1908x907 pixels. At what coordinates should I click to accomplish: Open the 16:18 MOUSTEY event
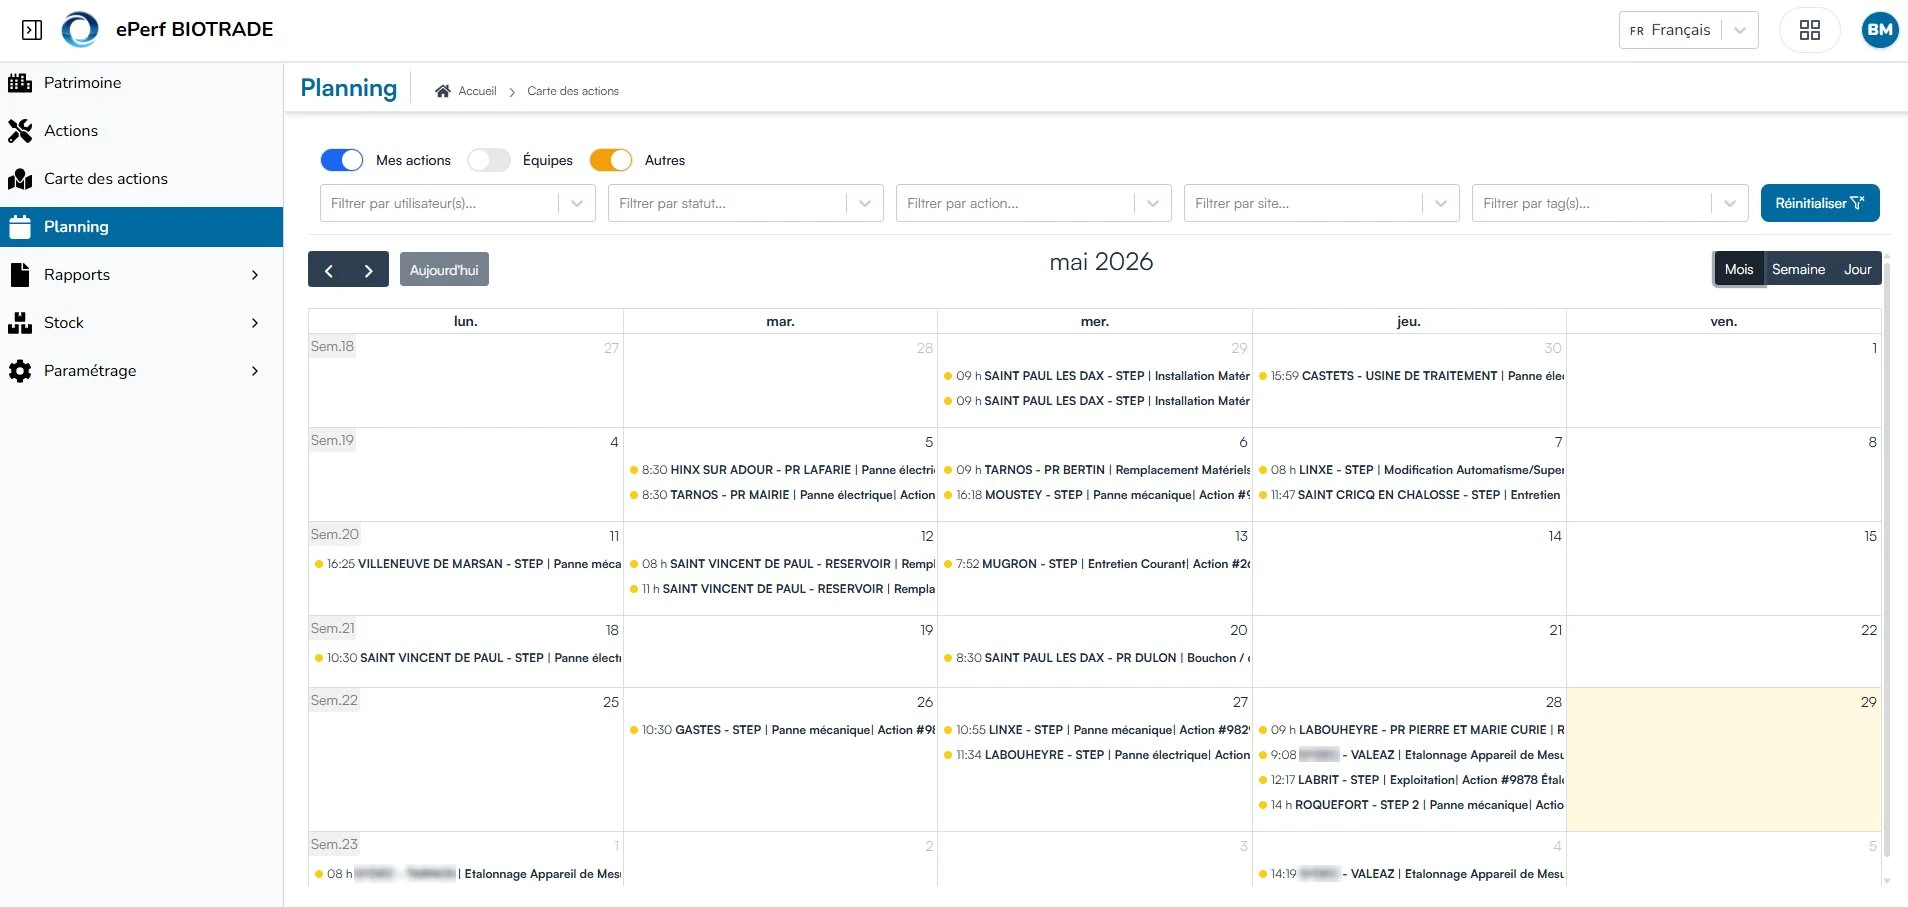click(x=1096, y=495)
